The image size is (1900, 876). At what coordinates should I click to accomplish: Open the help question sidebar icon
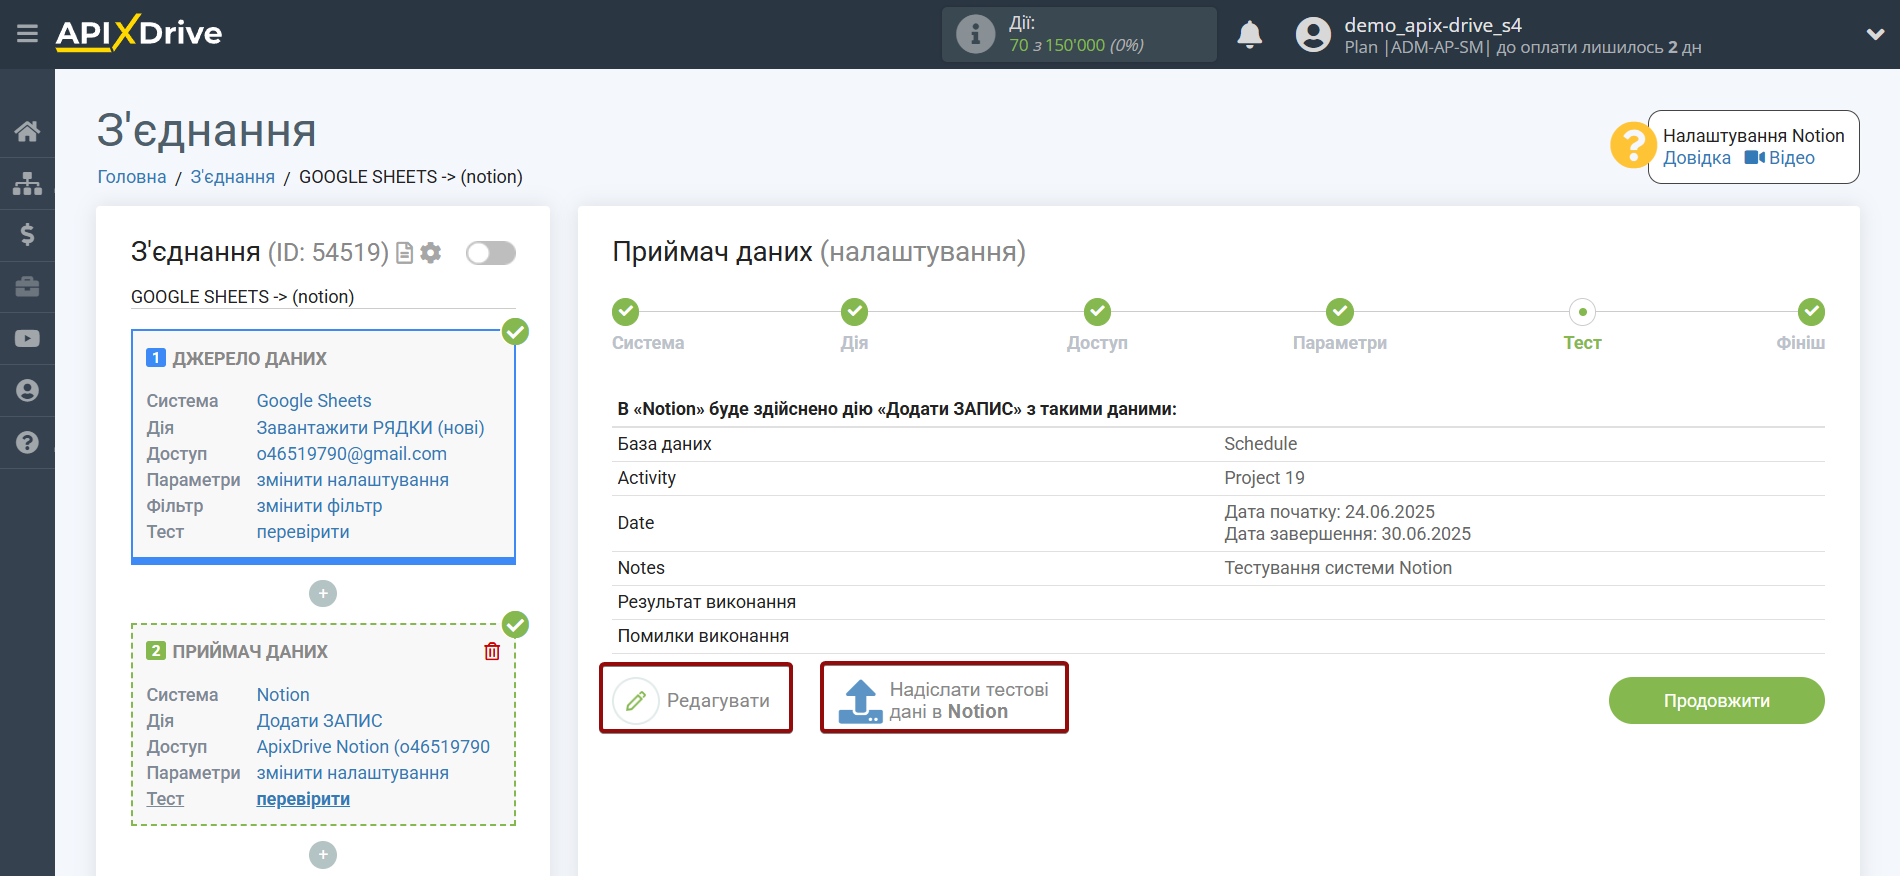(27, 443)
